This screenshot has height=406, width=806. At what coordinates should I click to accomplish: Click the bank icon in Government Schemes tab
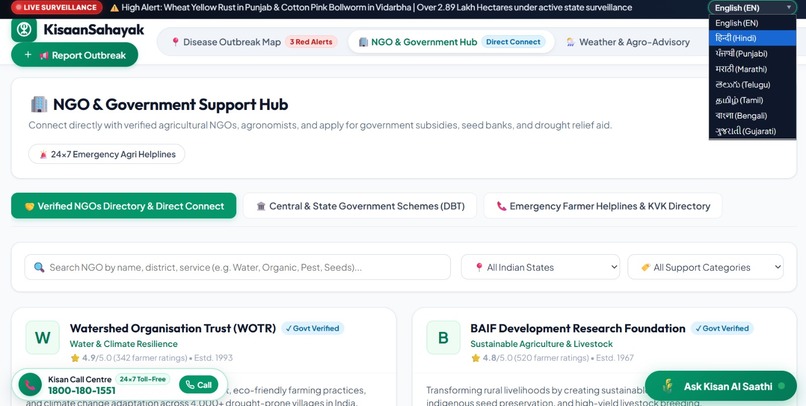pyautogui.click(x=261, y=207)
